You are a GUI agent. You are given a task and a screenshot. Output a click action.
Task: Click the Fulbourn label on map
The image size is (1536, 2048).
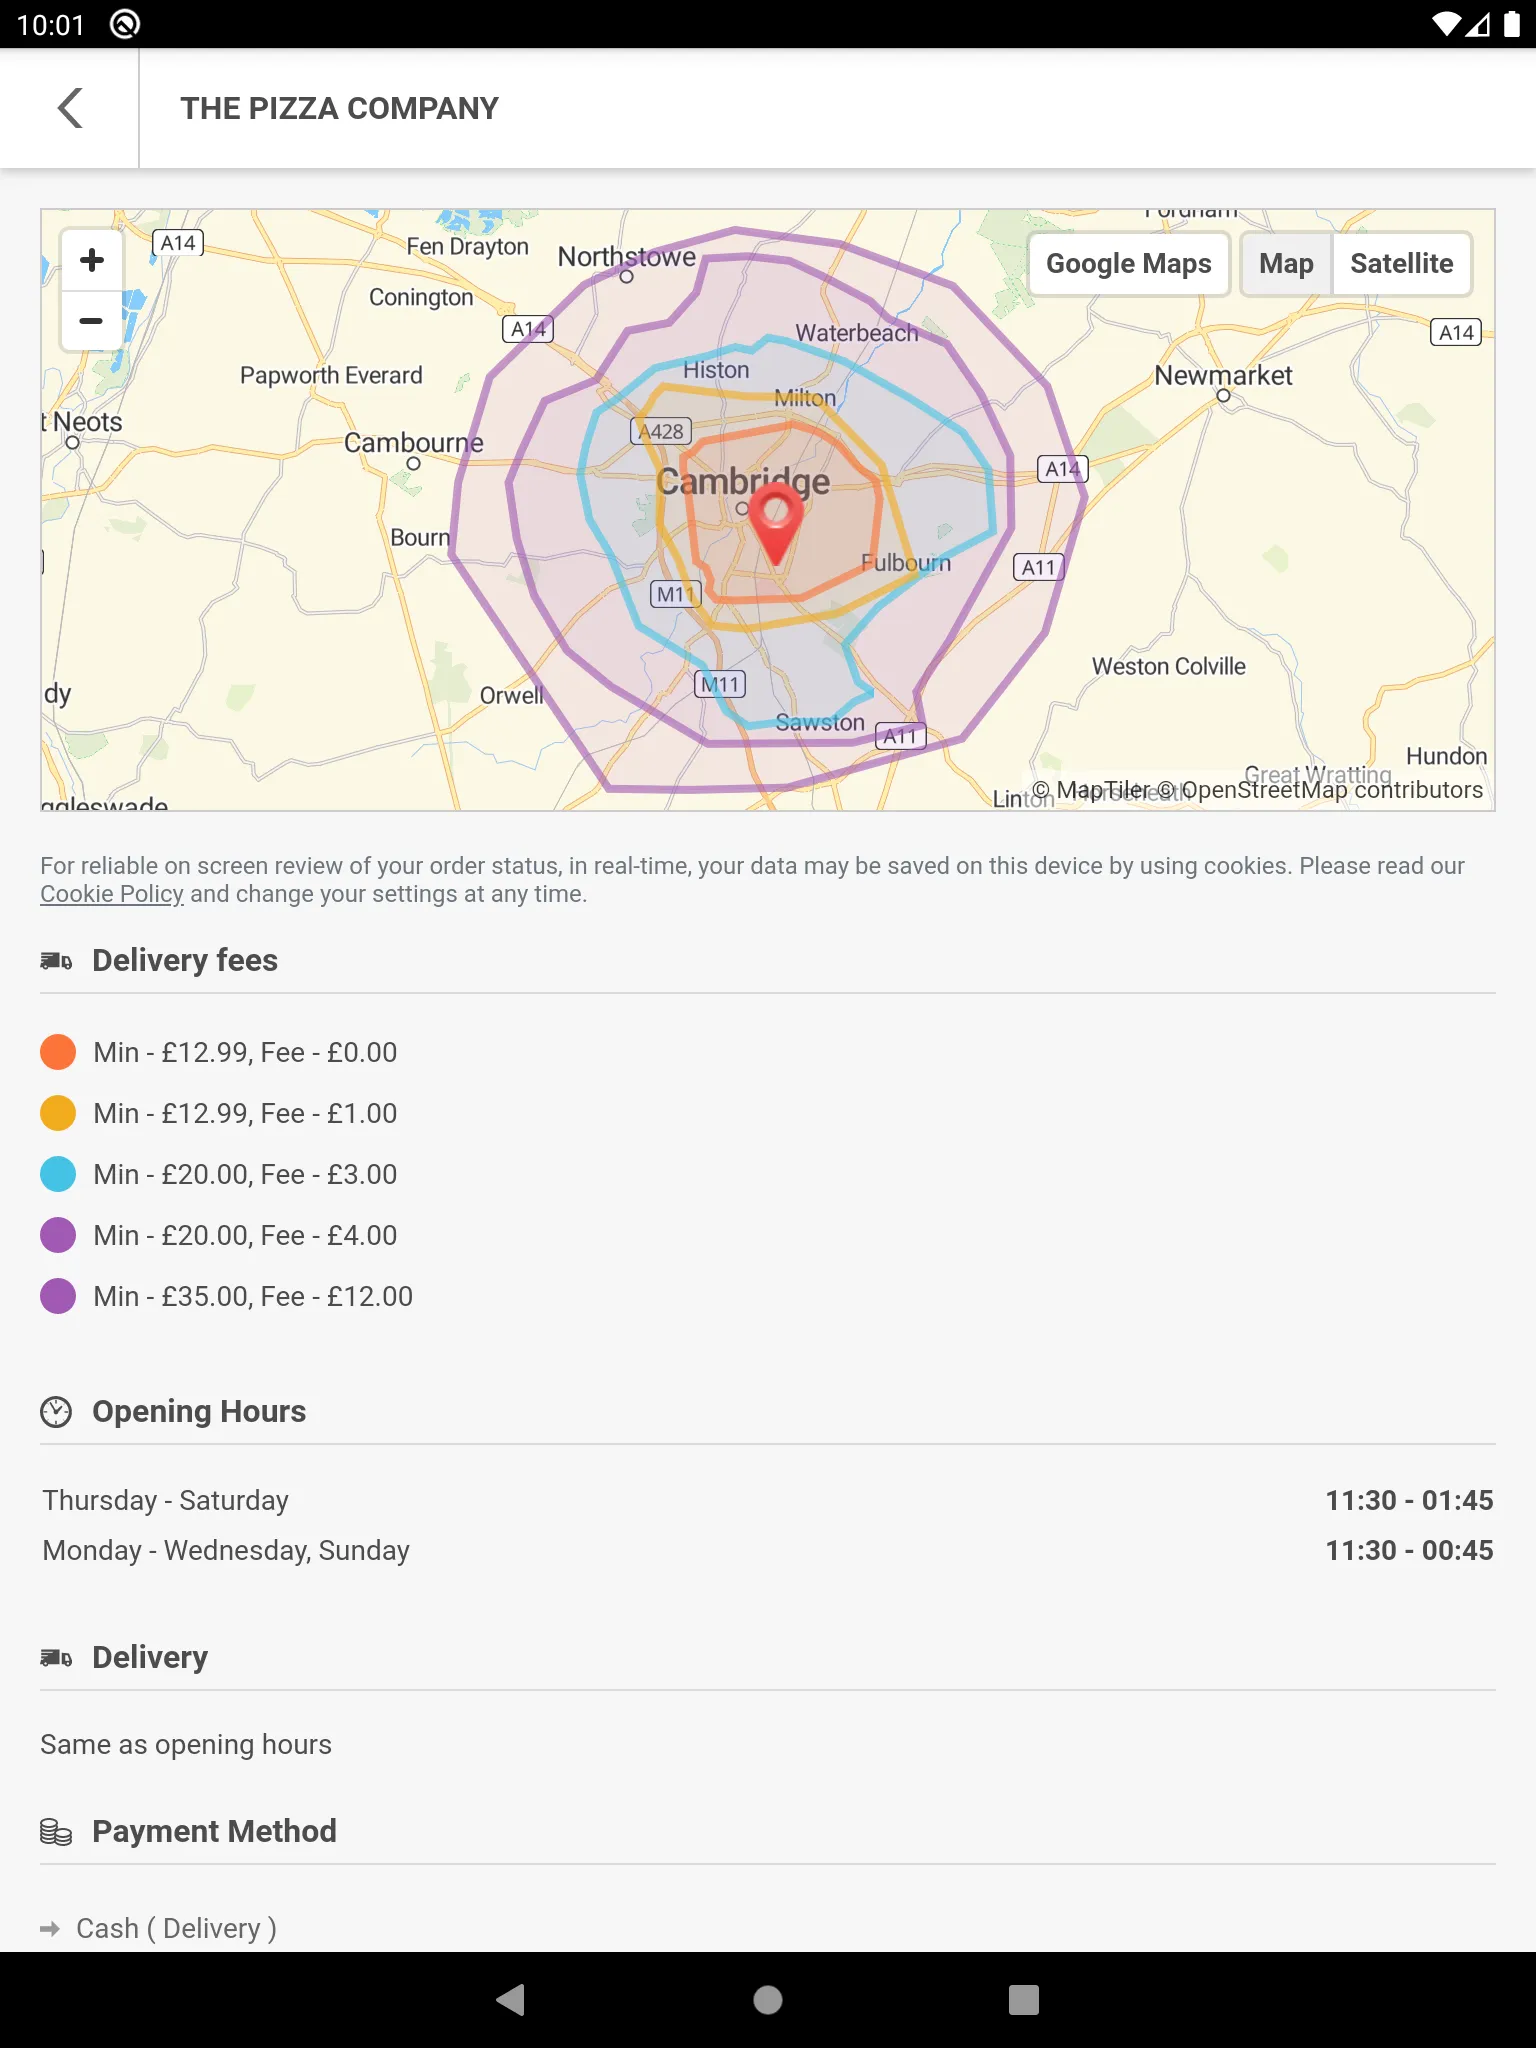tap(906, 563)
